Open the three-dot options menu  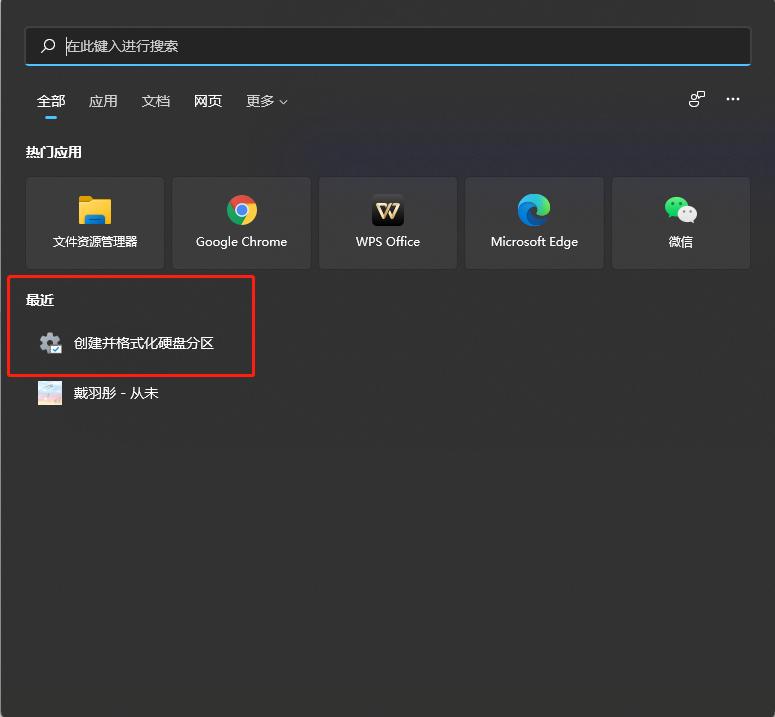(733, 99)
